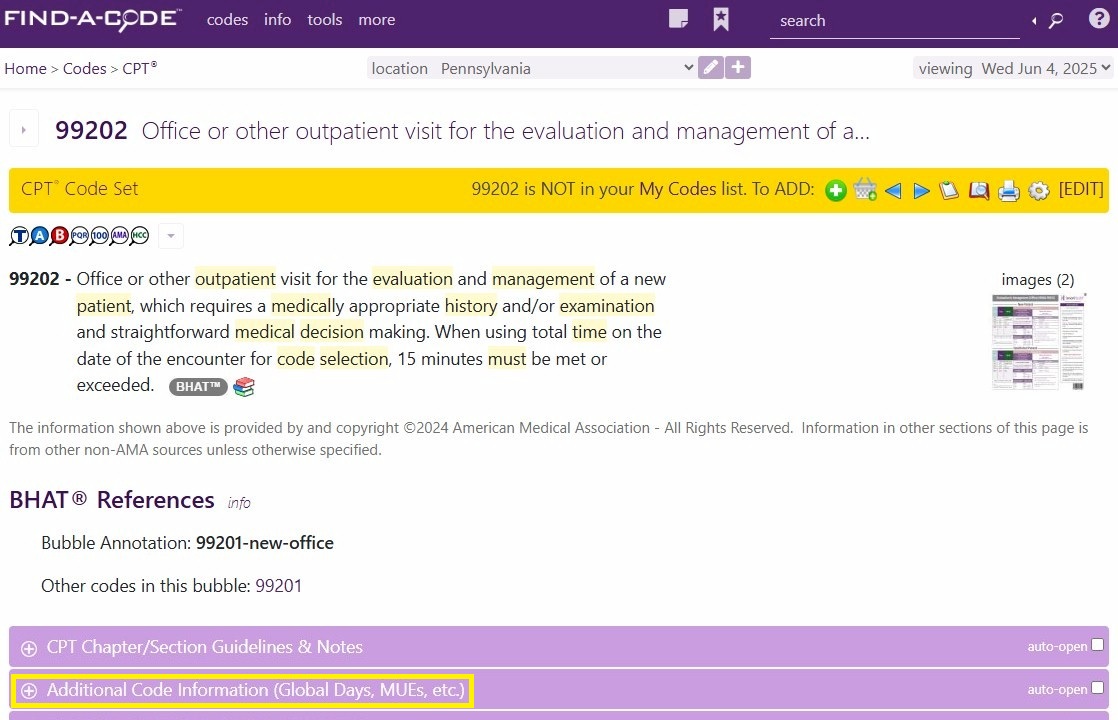Expand dropdown arrow beside bubble badges
1118x720 pixels.
[x=170, y=236]
